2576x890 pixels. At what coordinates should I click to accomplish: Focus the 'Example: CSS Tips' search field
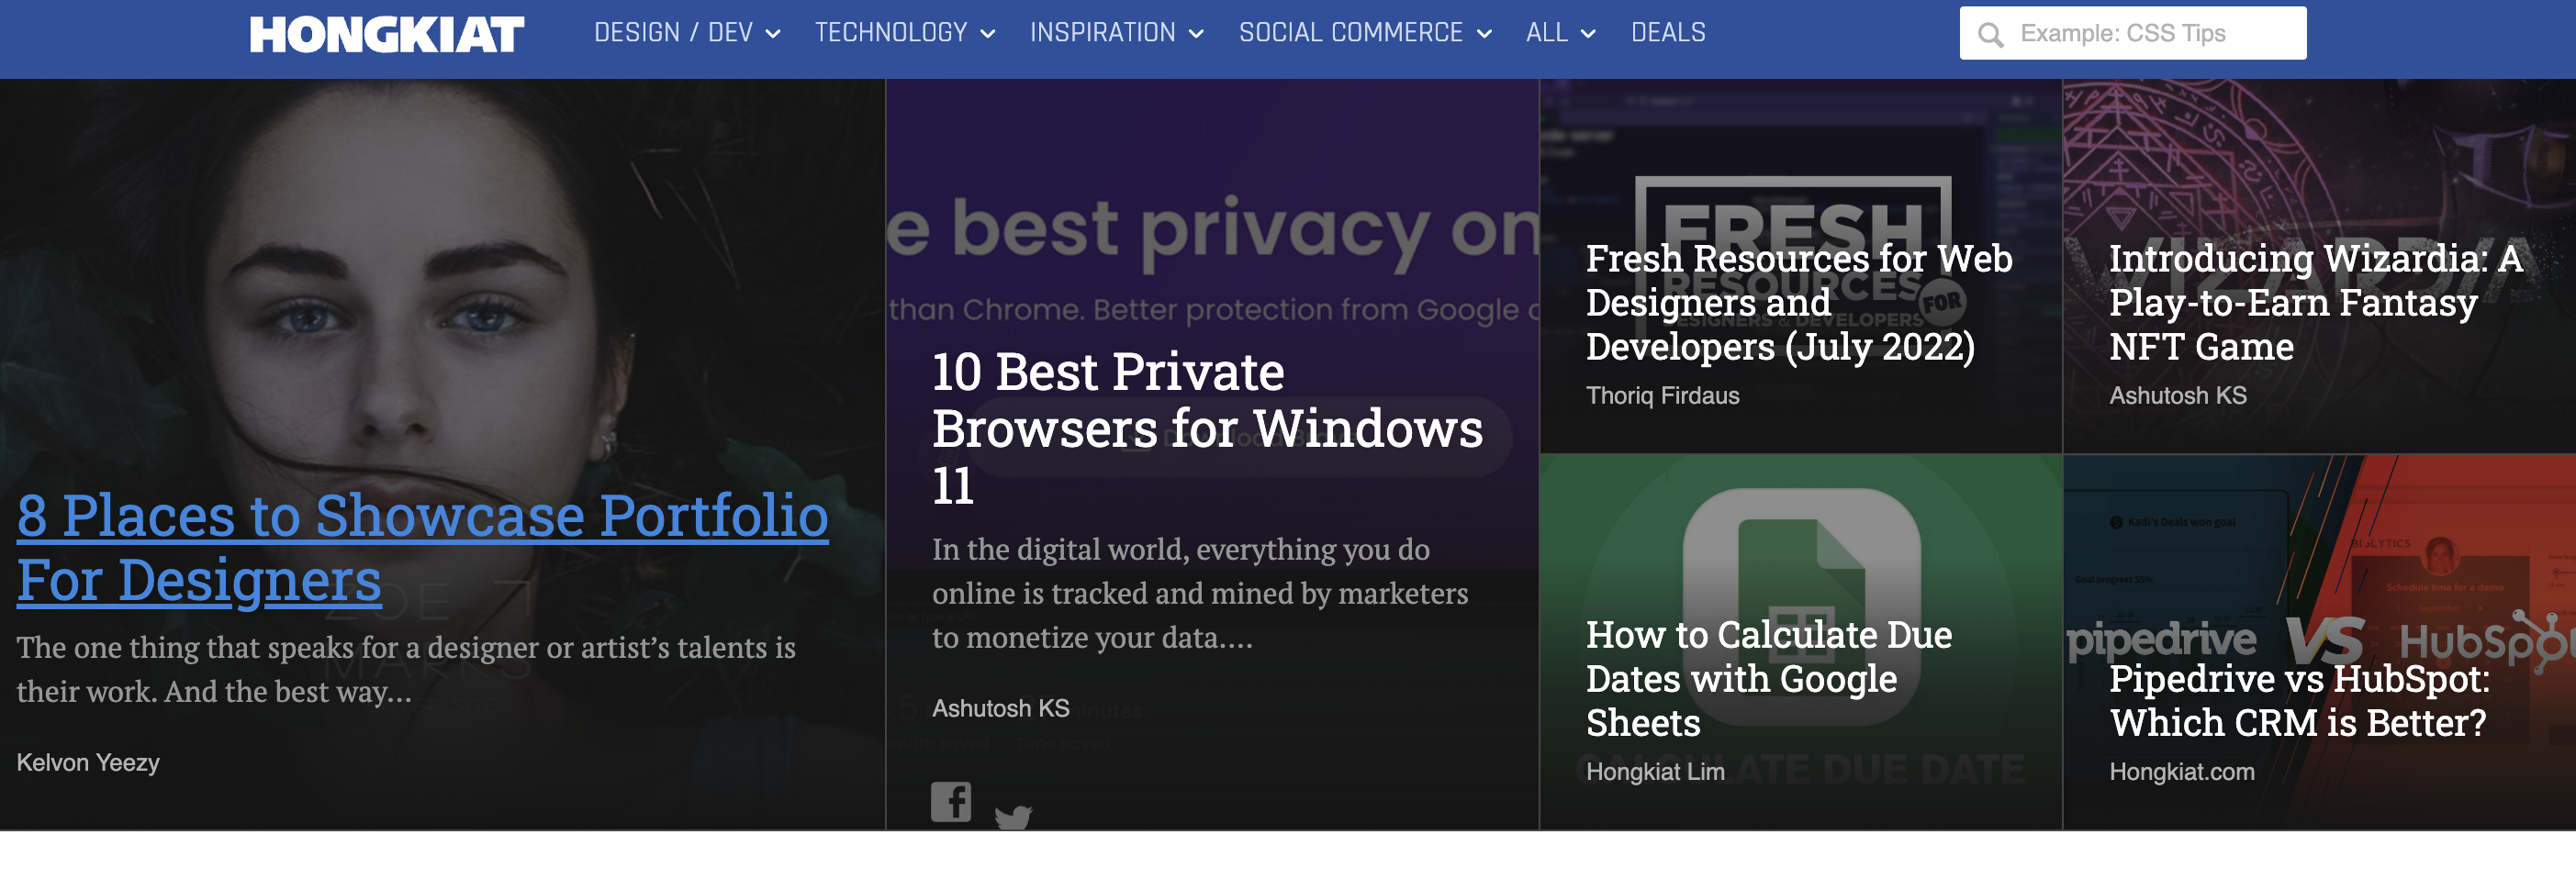pyautogui.click(x=2133, y=33)
